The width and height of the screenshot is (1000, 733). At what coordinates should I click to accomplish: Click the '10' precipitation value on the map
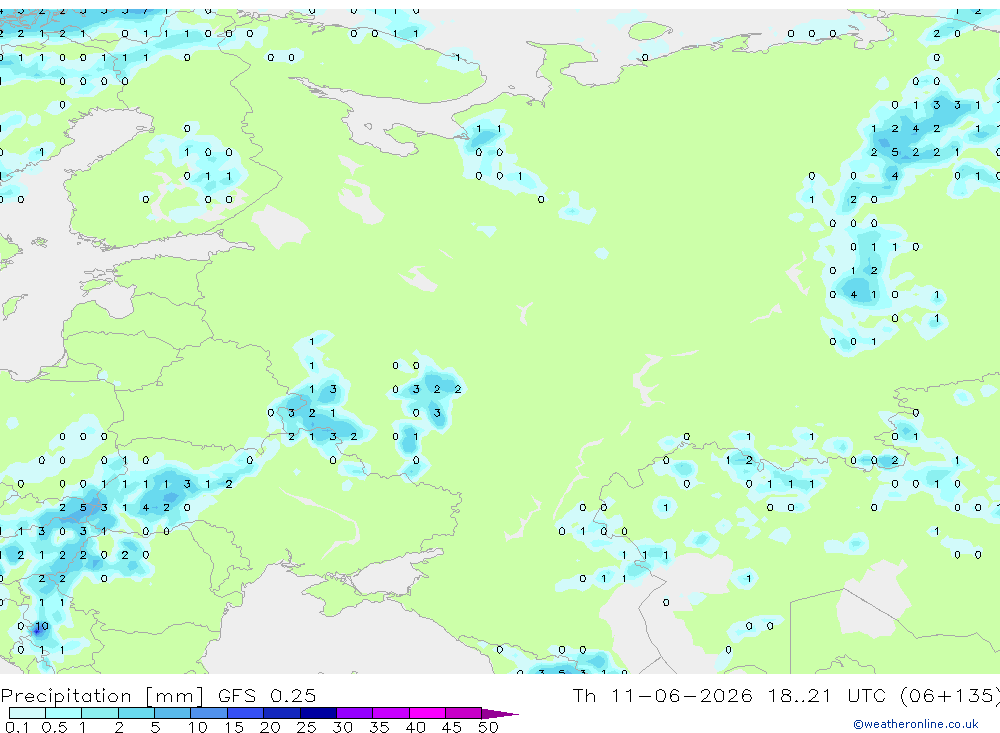click(41, 626)
